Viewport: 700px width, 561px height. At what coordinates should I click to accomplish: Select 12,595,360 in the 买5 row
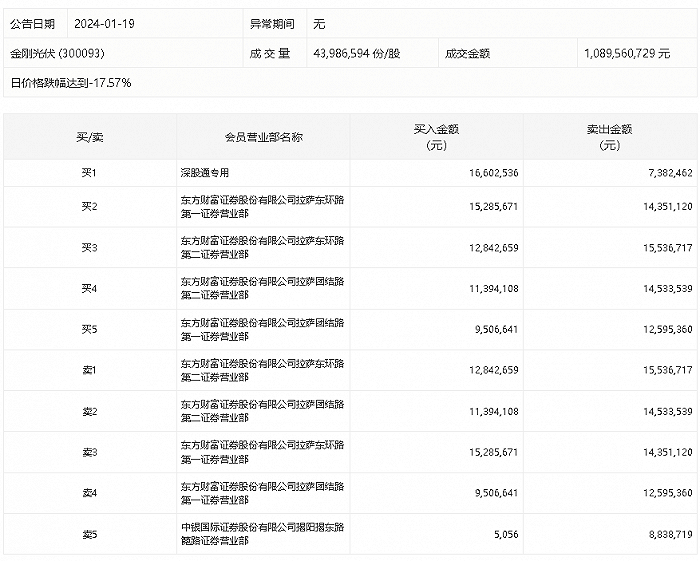click(x=668, y=329)
